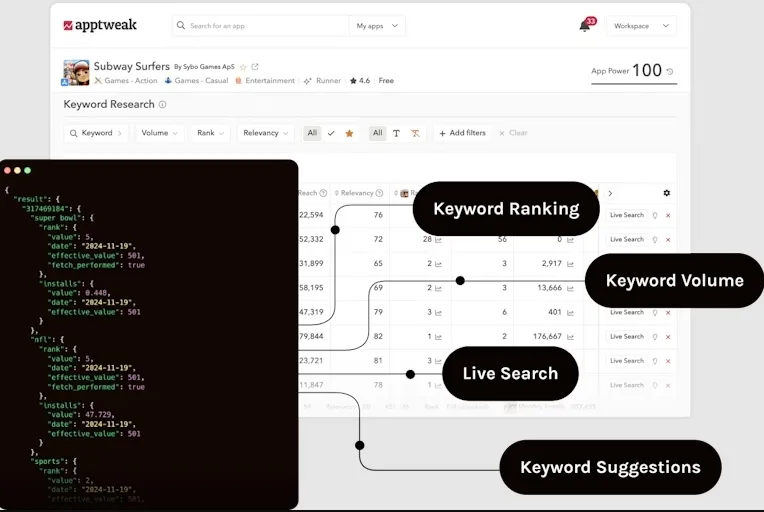Toggle the T in-title keyword filter

[x=396, y=133]
